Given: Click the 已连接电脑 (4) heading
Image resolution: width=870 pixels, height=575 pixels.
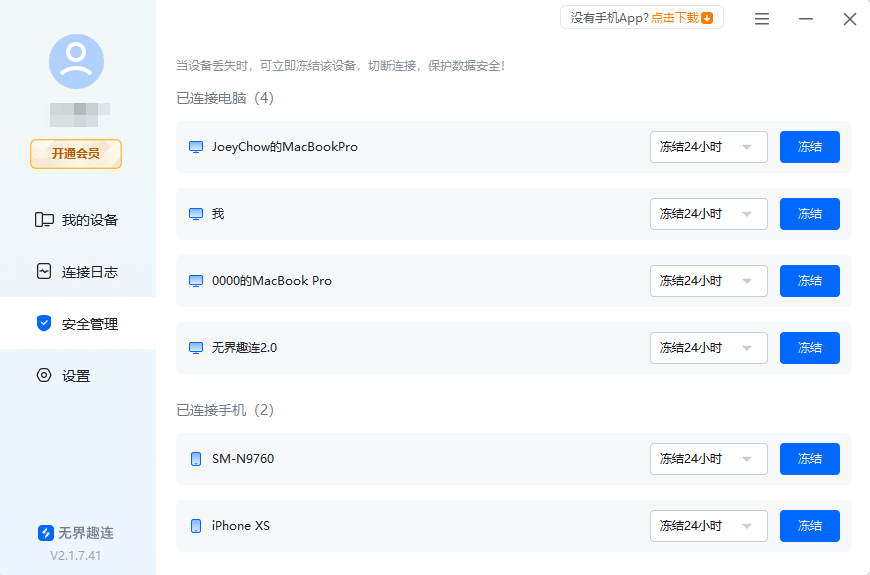Looking at the screenshot, I should pyautogui.click(x=225, y=98).
